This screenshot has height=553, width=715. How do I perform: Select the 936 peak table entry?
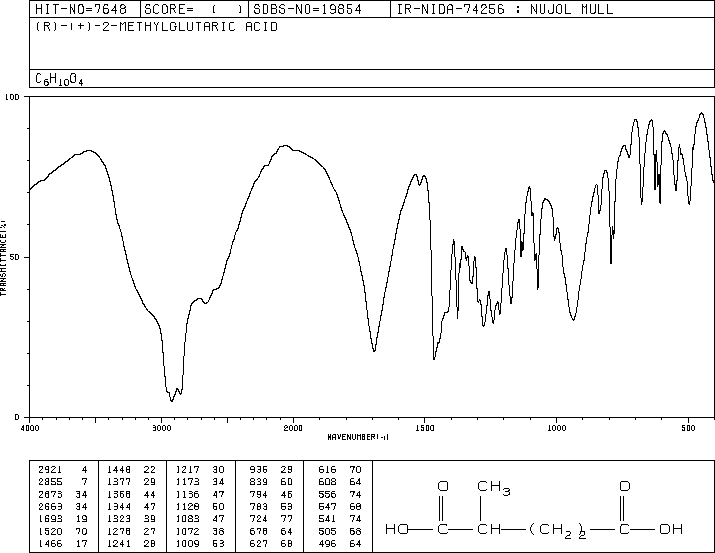pyautogui.click(x=271, y=470)
